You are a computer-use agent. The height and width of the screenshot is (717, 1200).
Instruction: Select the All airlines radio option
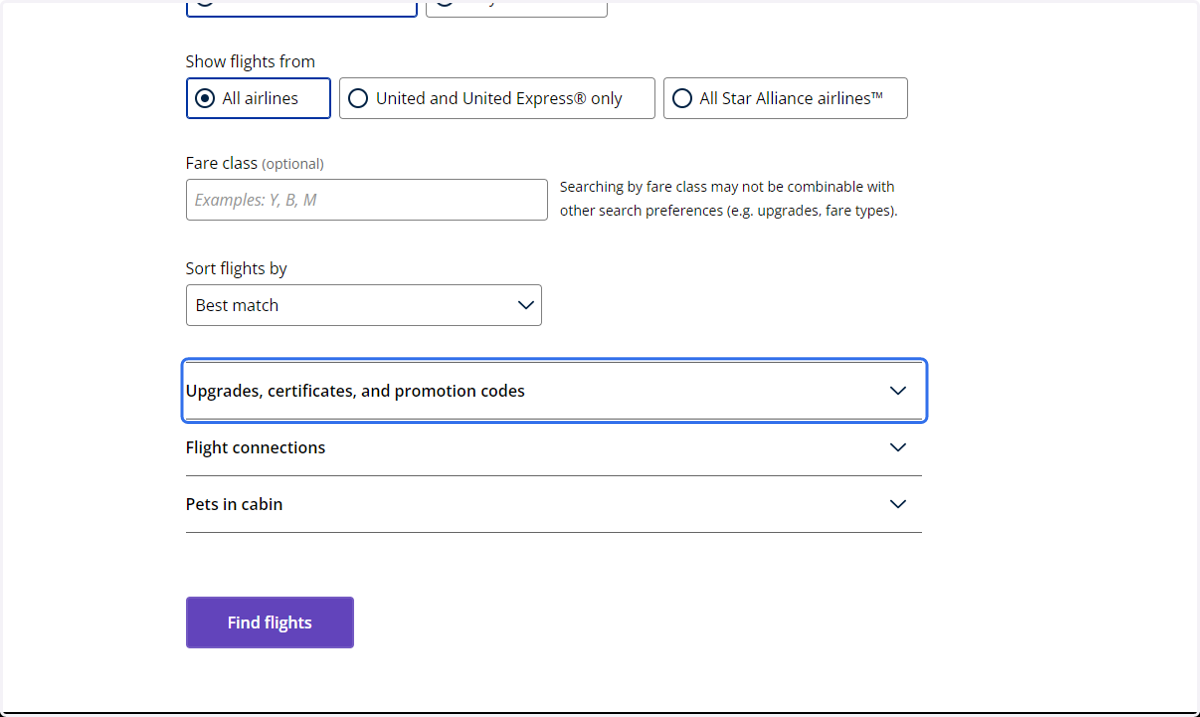click(x=258, y=98)
